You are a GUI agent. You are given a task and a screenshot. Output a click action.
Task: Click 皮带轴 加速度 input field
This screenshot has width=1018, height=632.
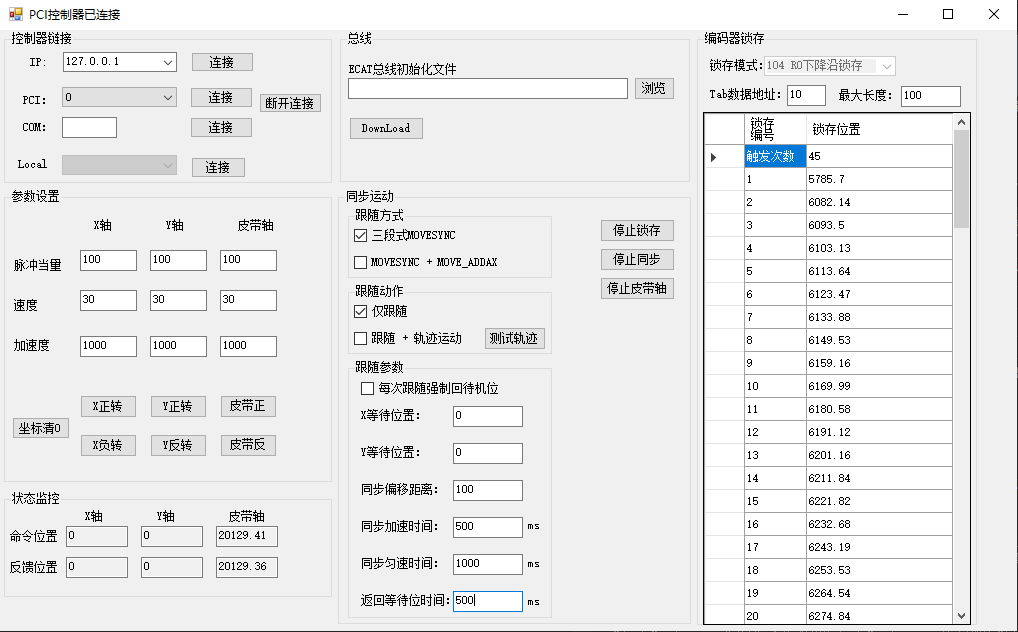pyautogui.click(x=248, y=346)
